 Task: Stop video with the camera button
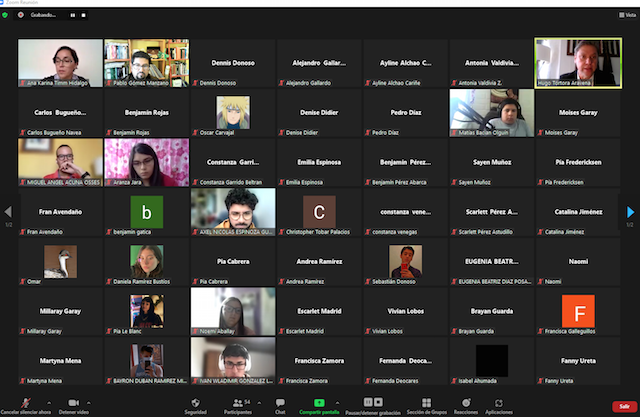tap(72, 402)
